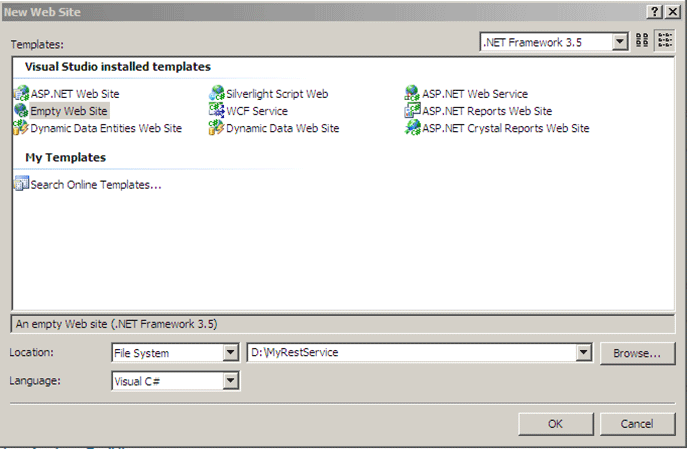Open the Location type dropdown
The image size is (687, 449).
231,353
